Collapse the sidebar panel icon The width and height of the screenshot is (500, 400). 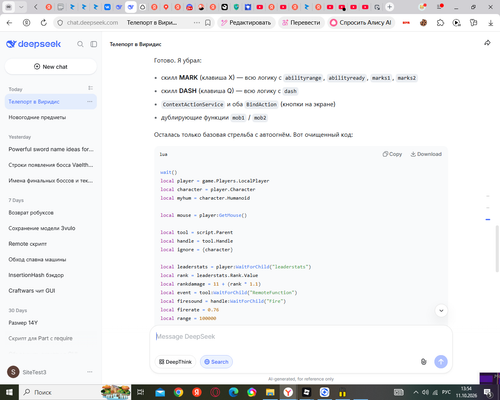point(94,44)
